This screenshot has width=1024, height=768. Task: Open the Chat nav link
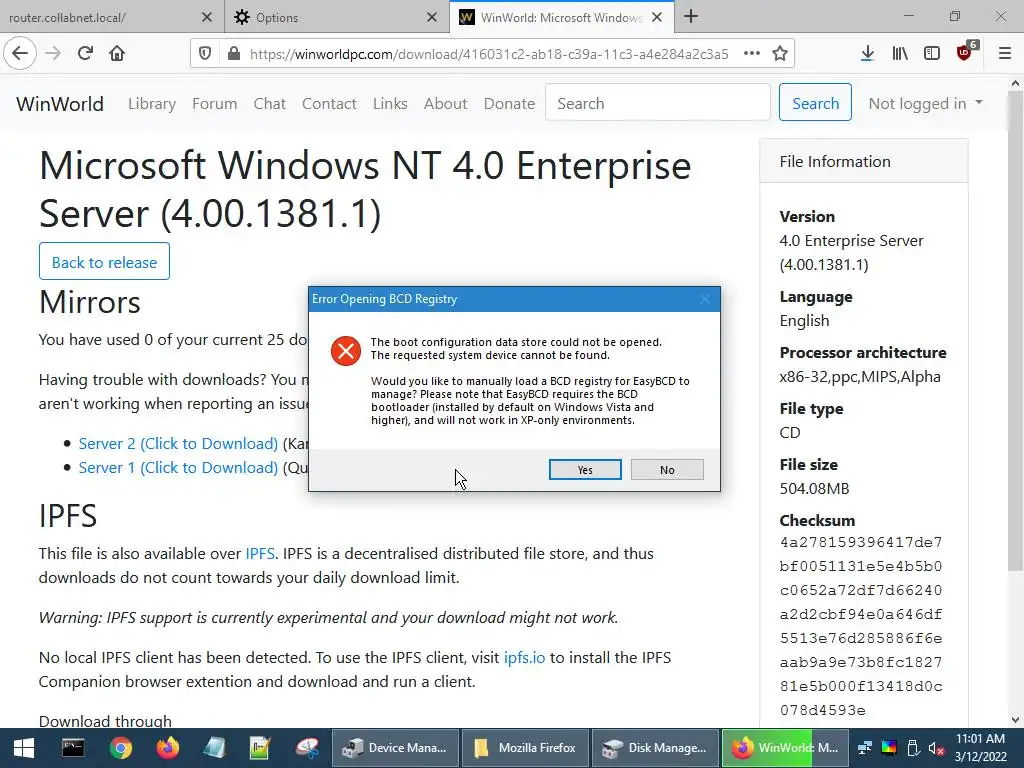pos(270,104)
